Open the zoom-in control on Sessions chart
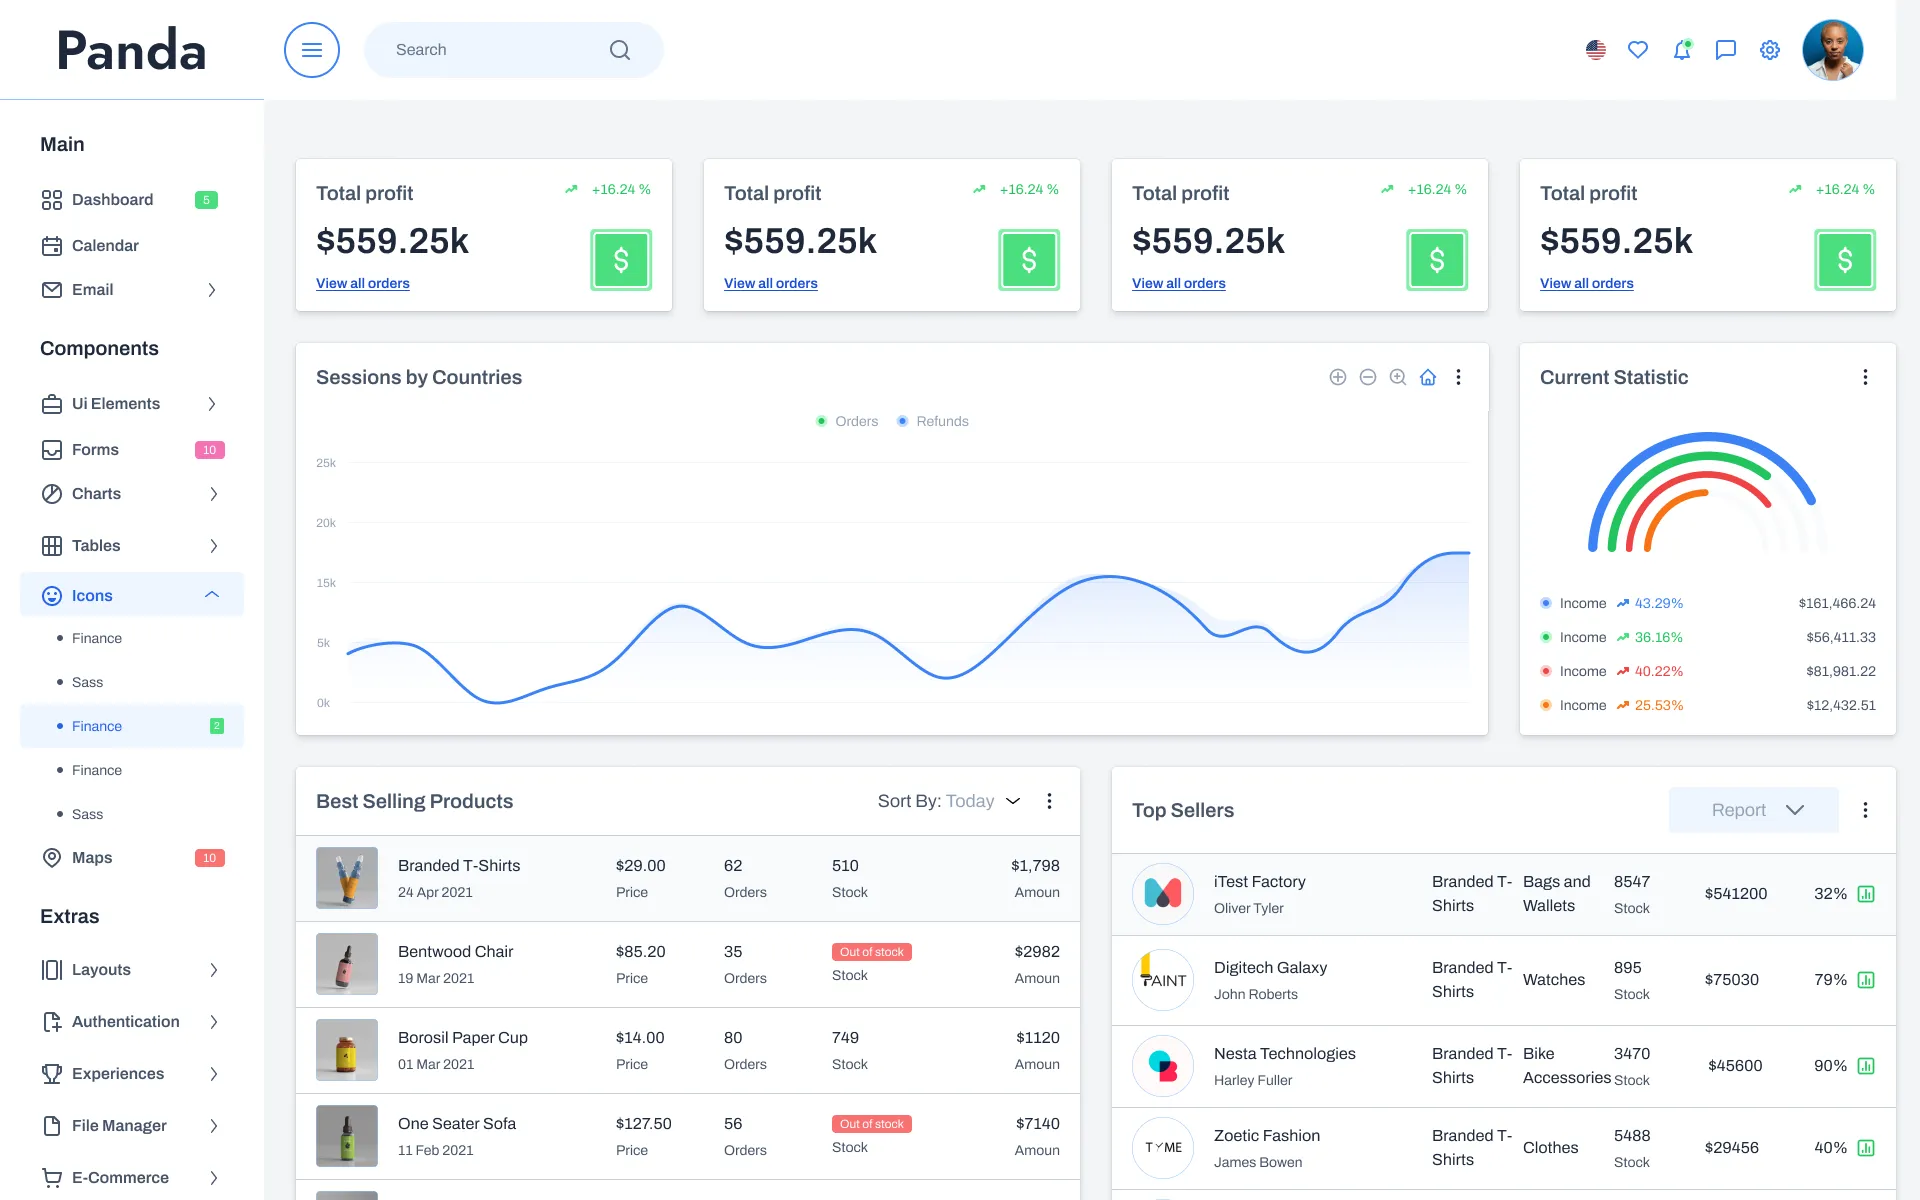 click(1338, 377)
